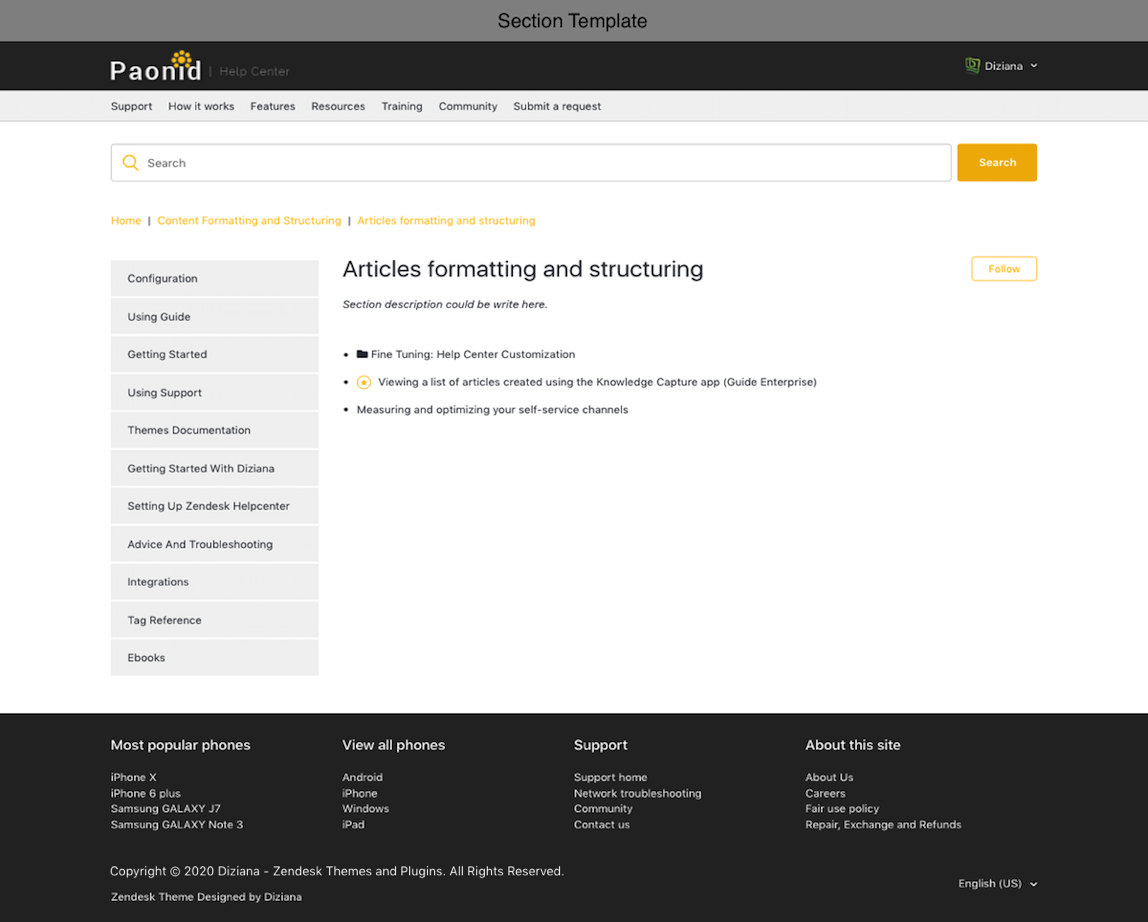The image size is (1148, 922).
Task: Click the Copyright 2020 Diziana text
Action: [337, 871]
